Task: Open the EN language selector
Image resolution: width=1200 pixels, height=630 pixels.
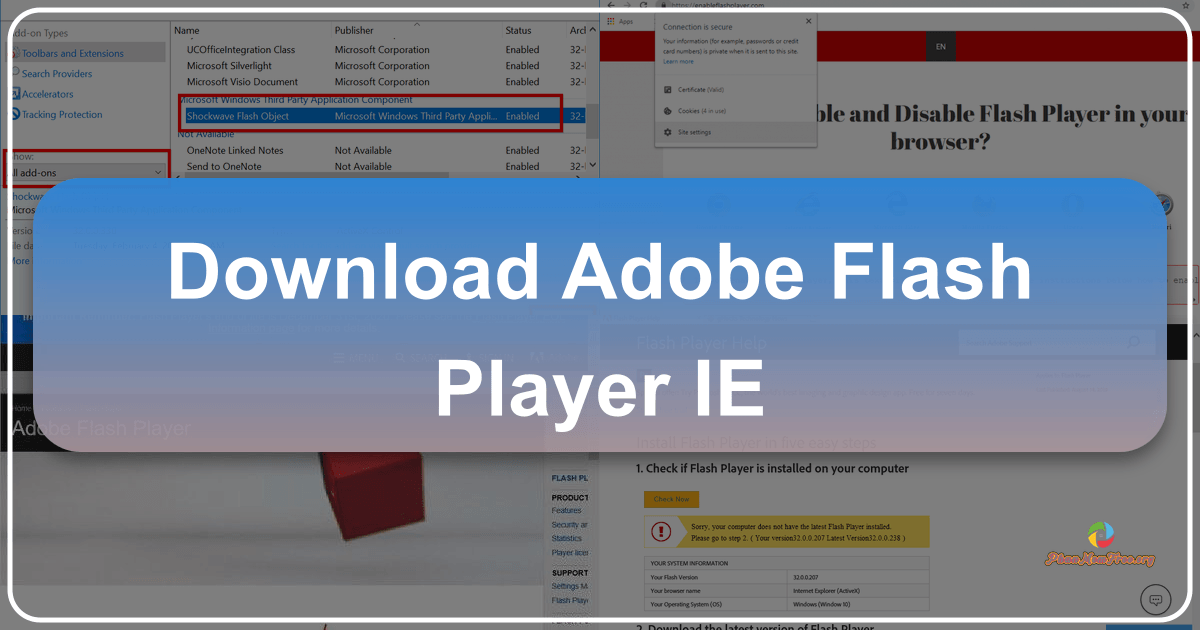Action: click(940, 46)
